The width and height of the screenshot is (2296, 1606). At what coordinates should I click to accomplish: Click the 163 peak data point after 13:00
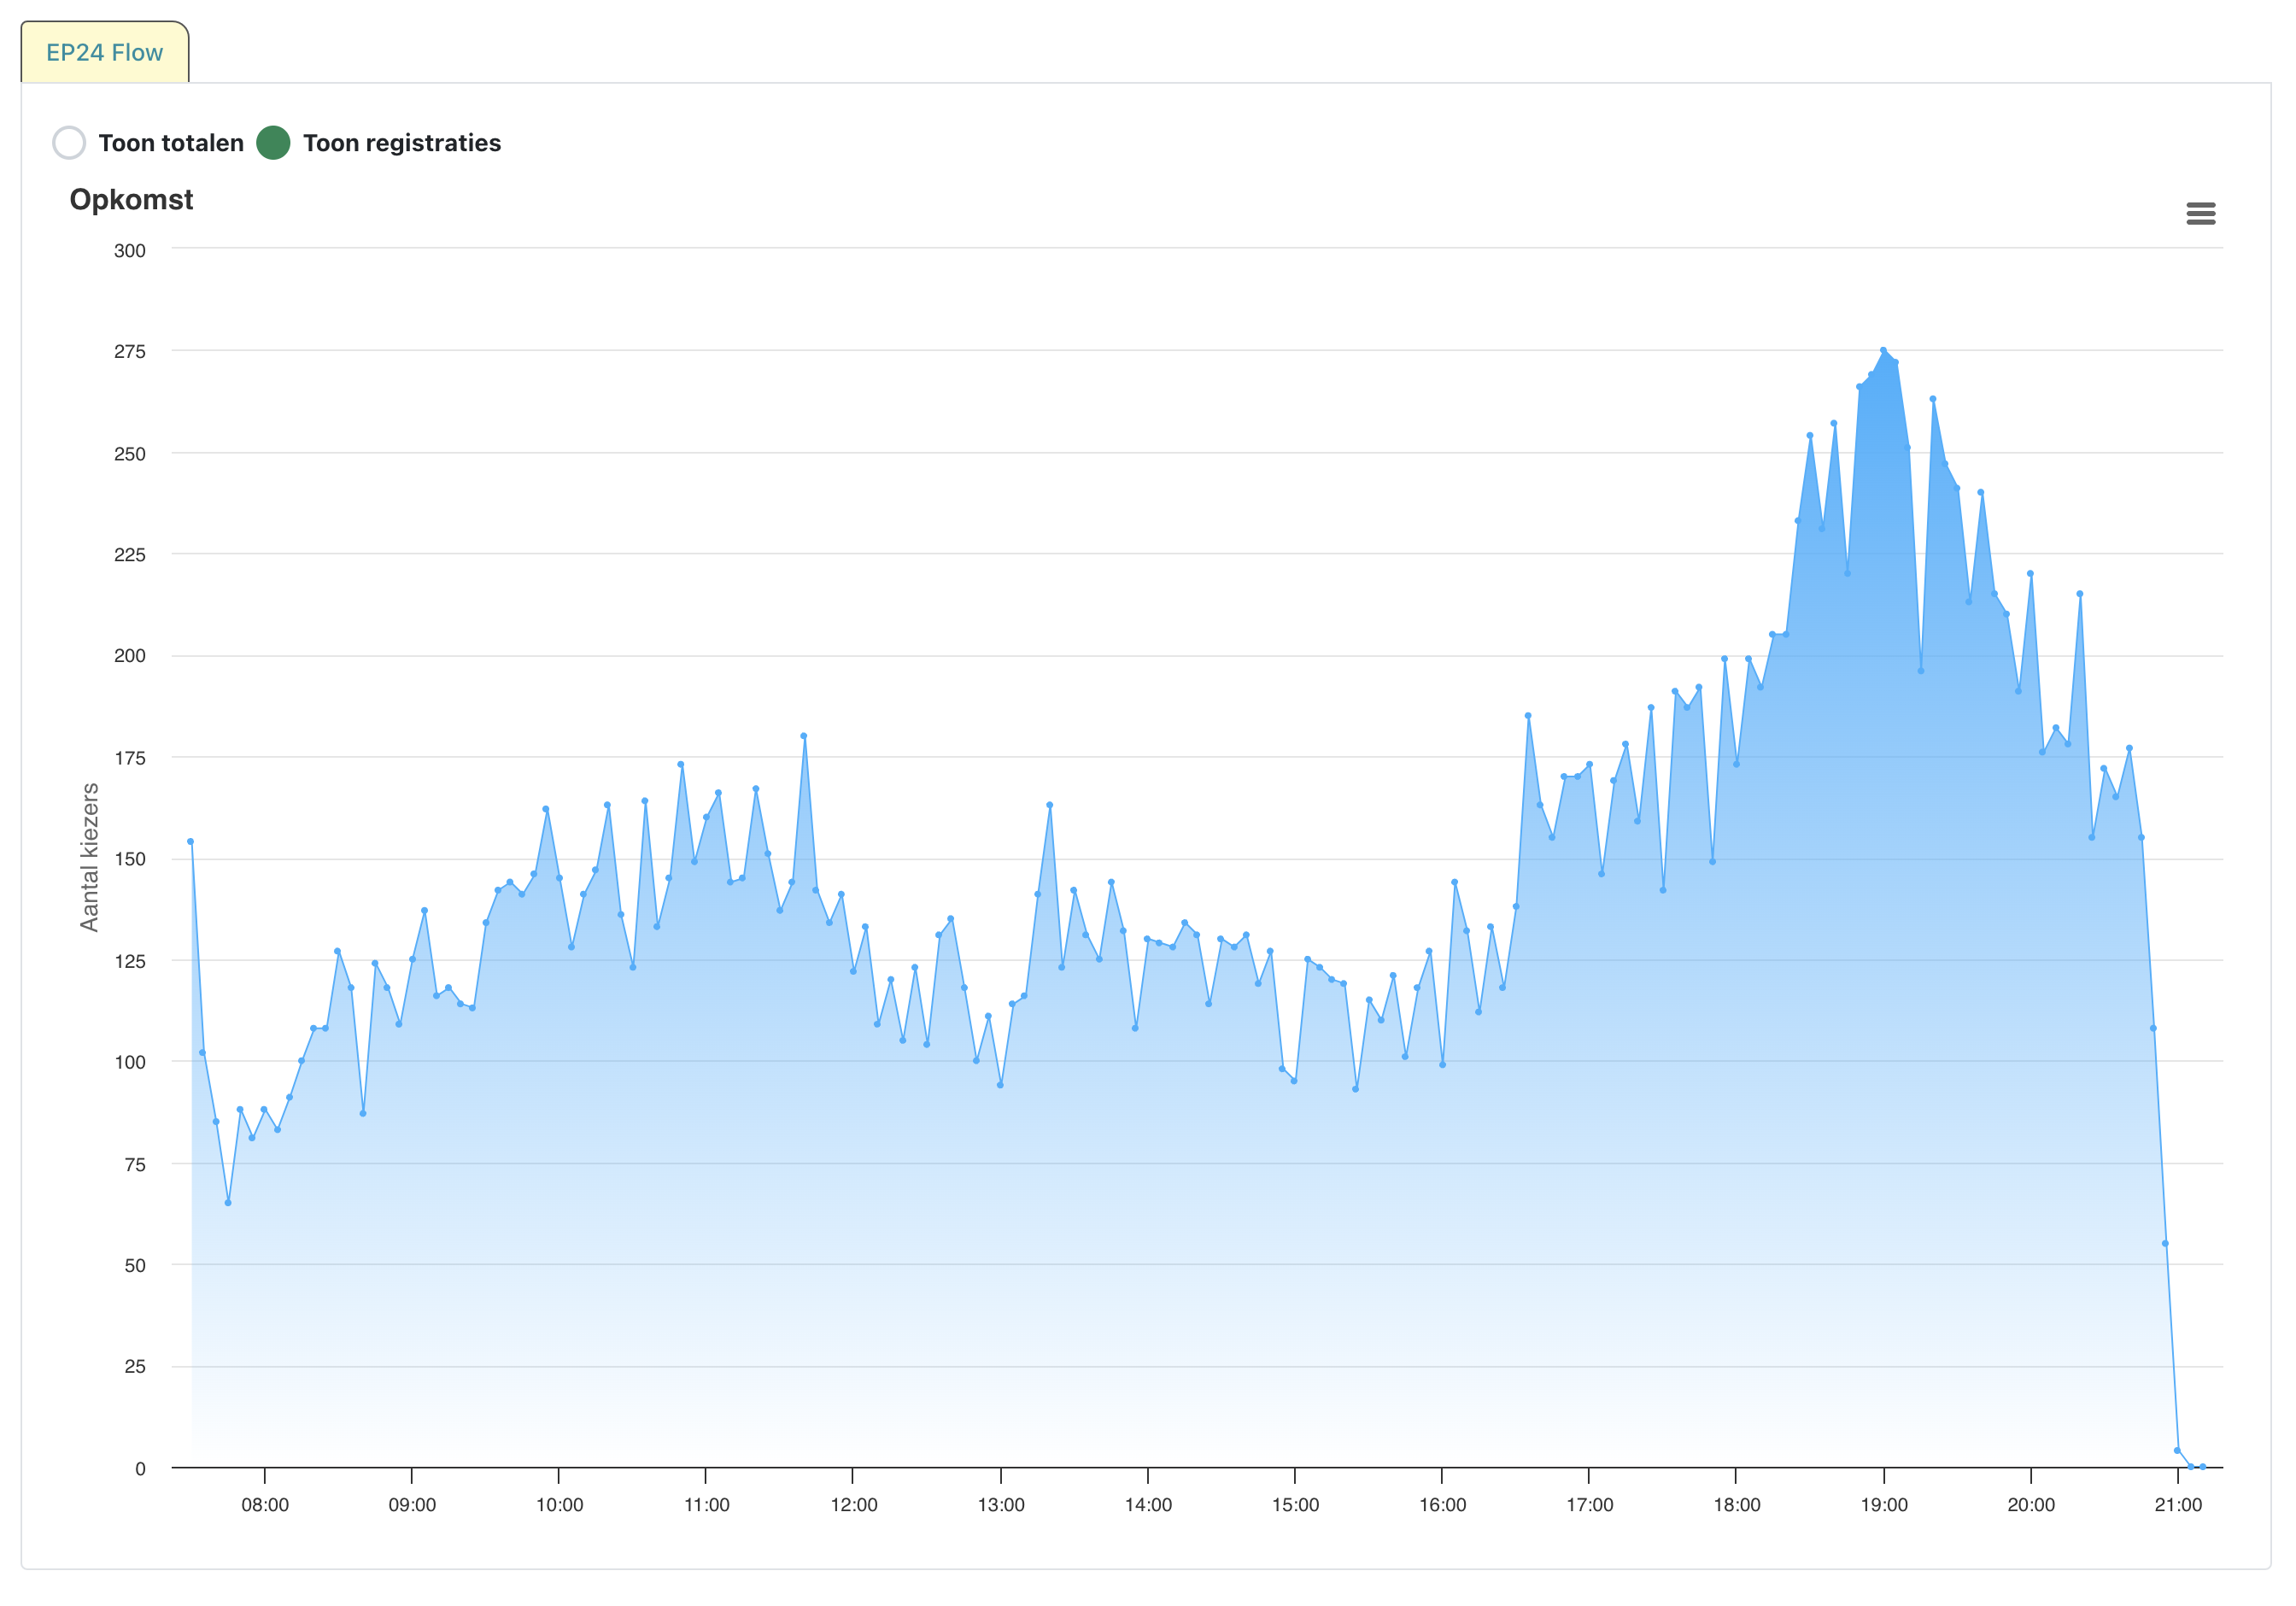pos(1050,804)
